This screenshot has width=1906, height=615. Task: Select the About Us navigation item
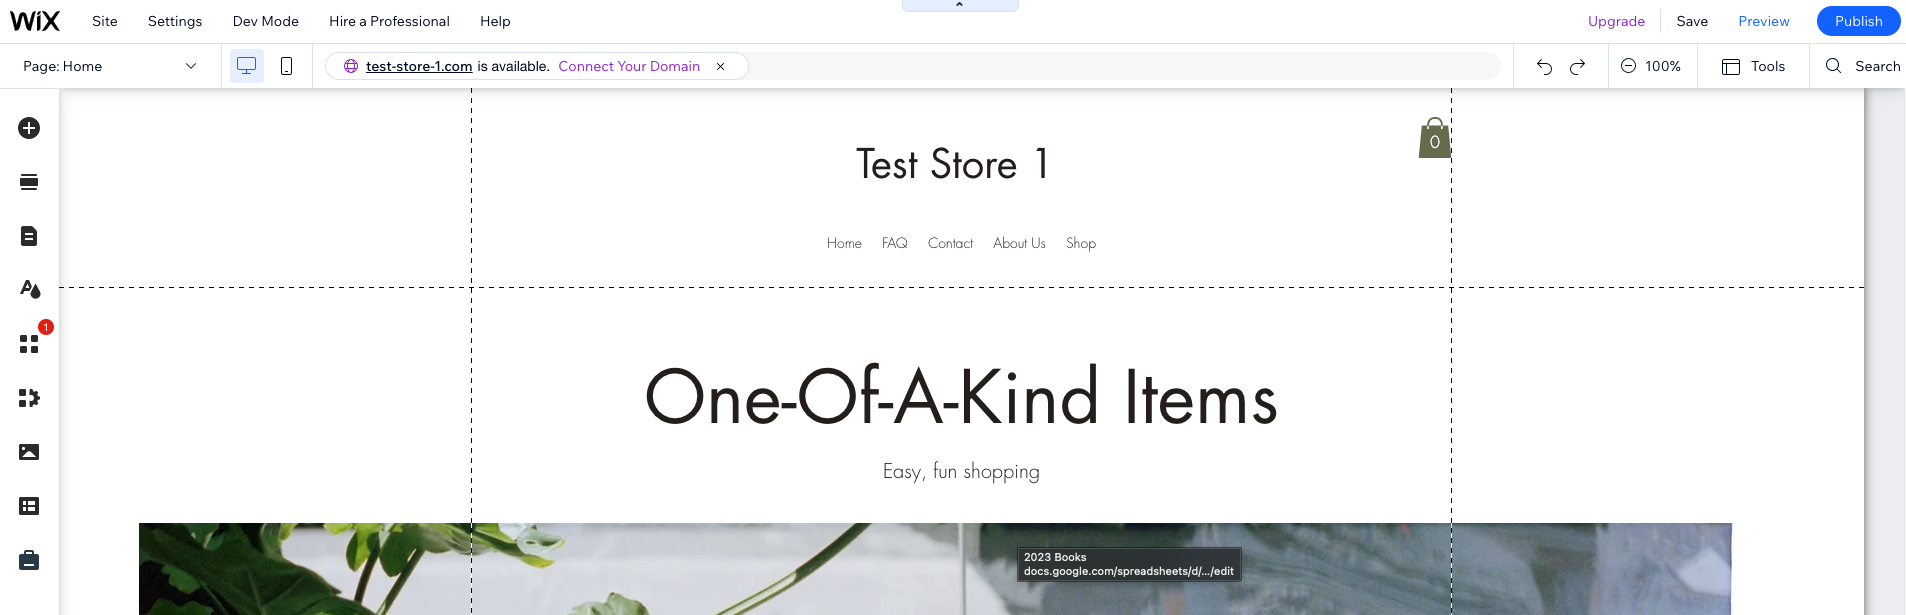point(1019,243)
